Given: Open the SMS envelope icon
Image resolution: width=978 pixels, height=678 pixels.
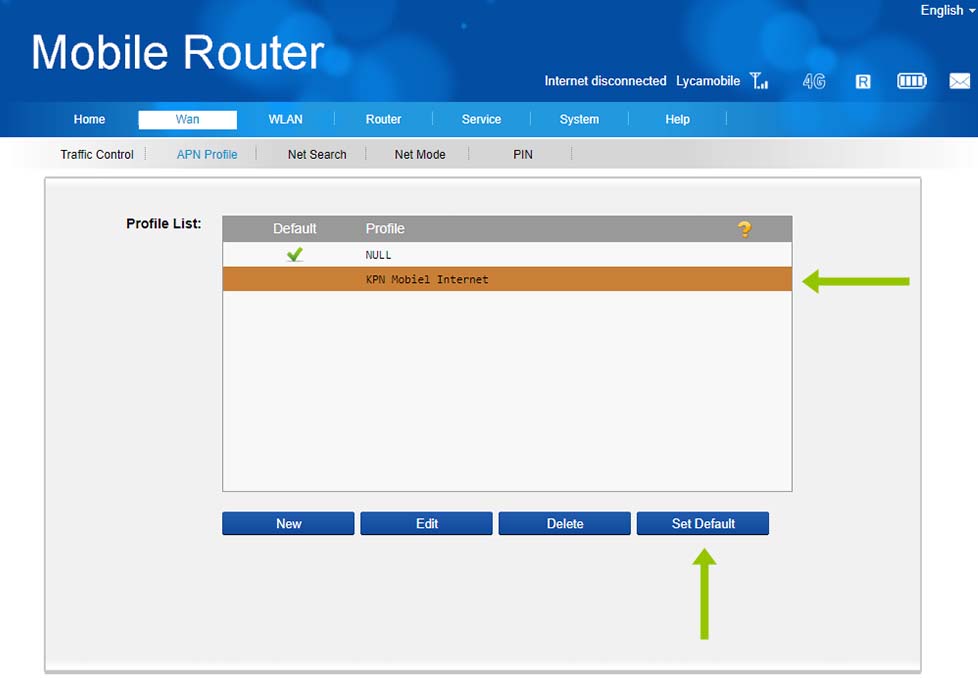Looking at the screenshot, I should (x=960, y=81).
